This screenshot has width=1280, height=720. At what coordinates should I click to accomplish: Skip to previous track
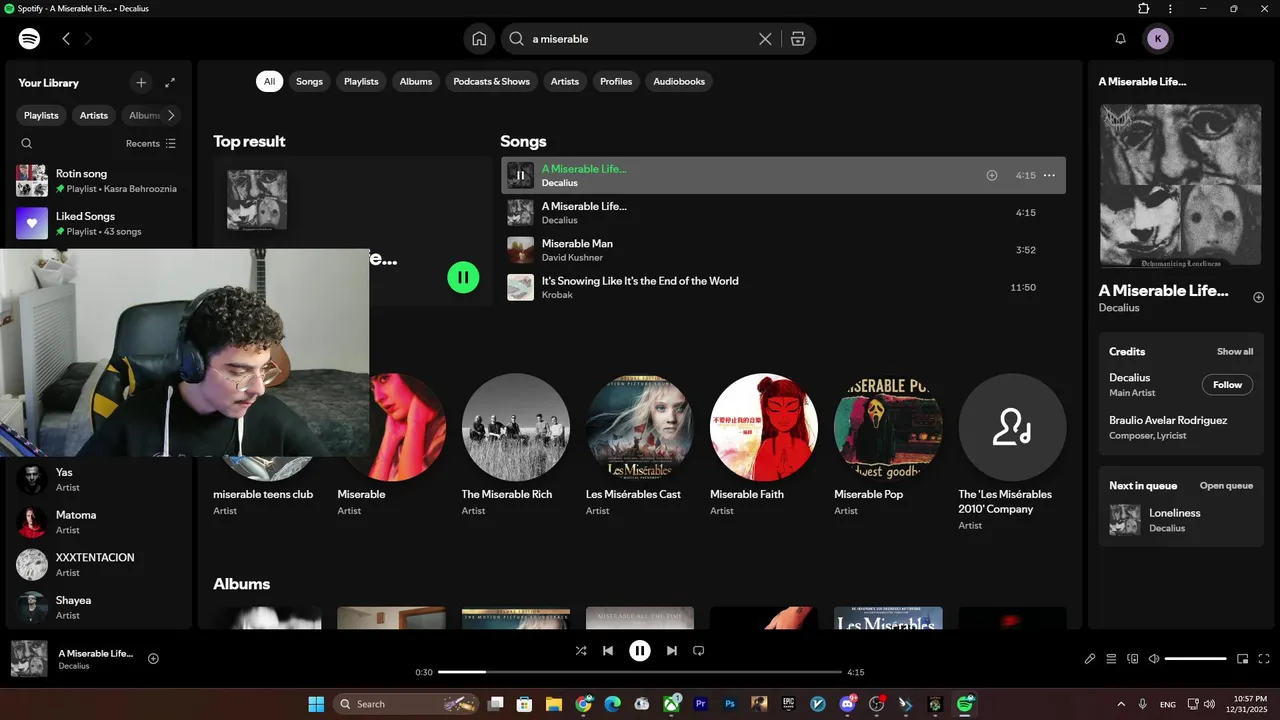[608, 651]
